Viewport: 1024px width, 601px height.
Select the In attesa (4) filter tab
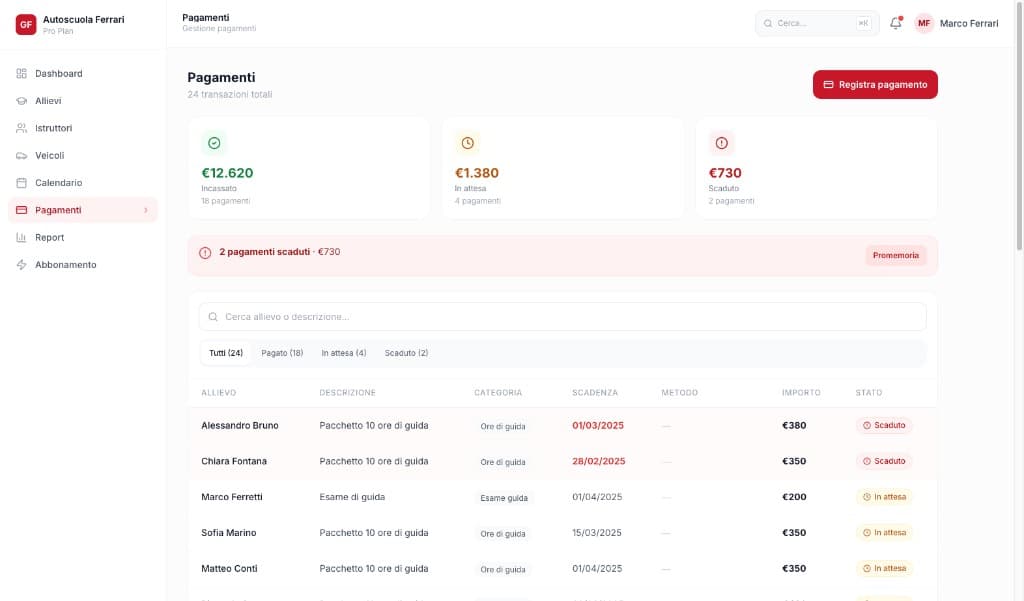[344, 352]
